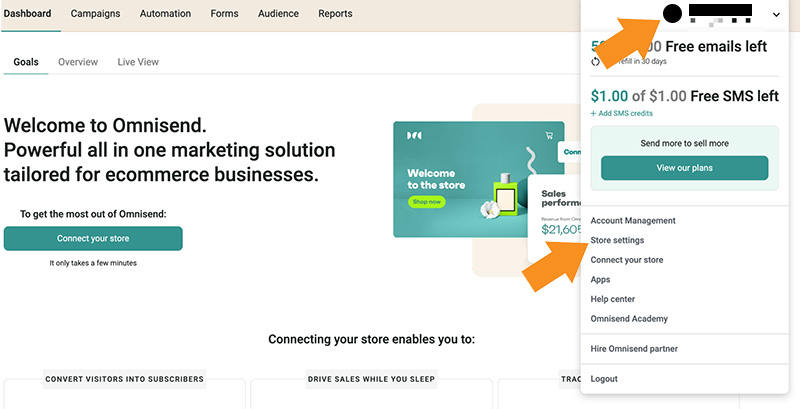Image resolution: width=800 pixels, height=409 pixels.
Task: Open the Live View sub-tab
Action: click(x=138, y=62)
